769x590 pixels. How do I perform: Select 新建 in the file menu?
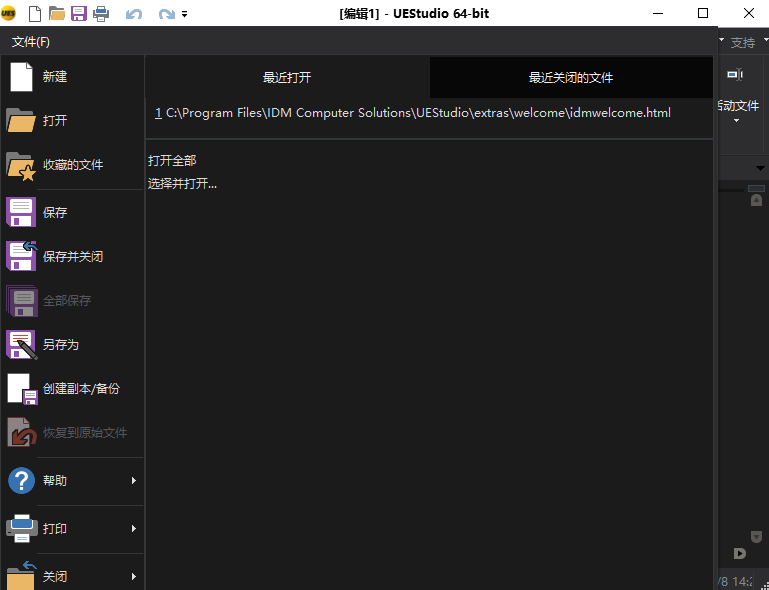point(72,77)
